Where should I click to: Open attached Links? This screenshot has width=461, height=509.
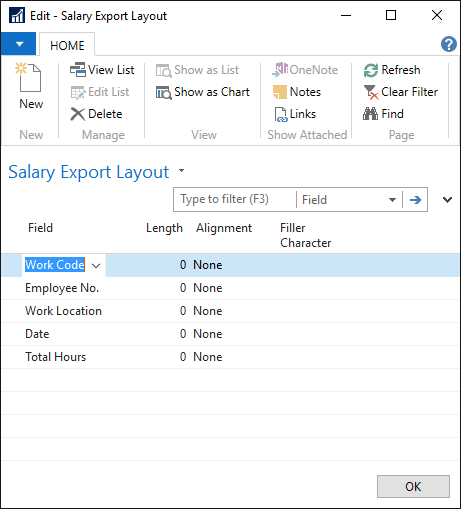pos(295,114)
